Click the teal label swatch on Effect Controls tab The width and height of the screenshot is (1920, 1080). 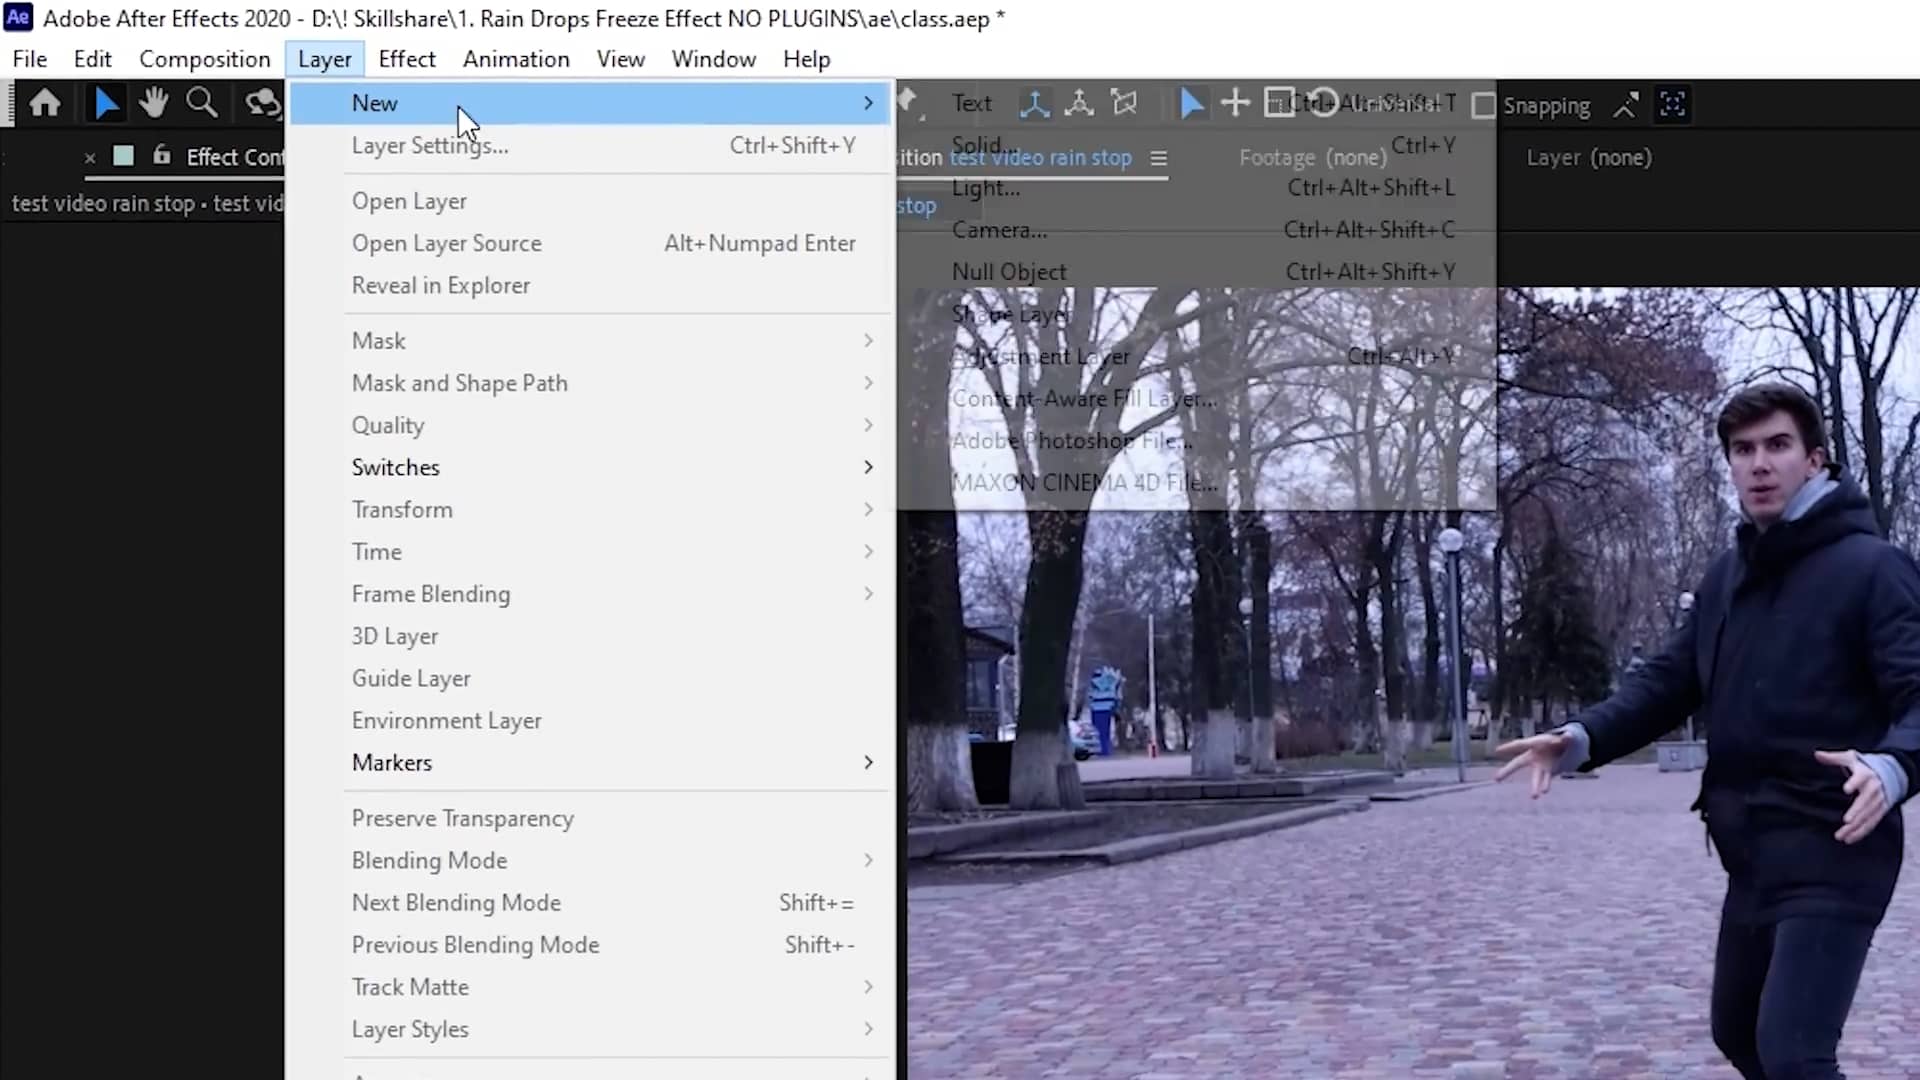point(124,156)
